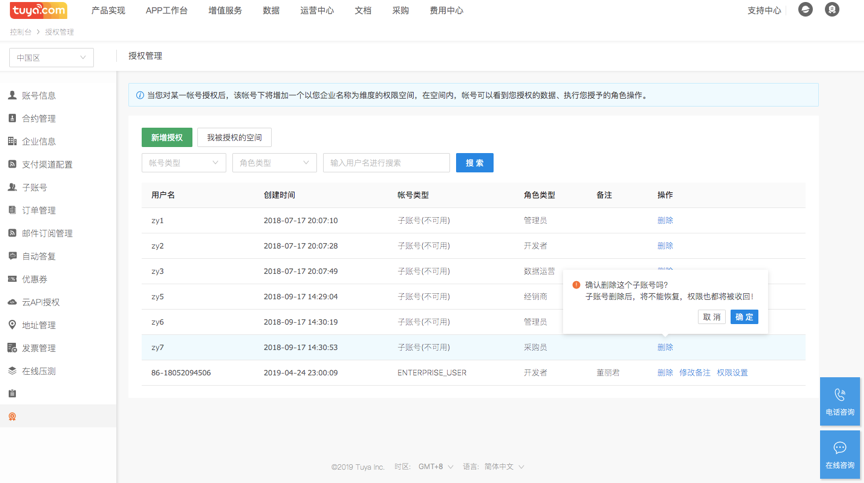
Task: Open the 文档 menu
Action: pyautogui.click(x=363, y=10)
